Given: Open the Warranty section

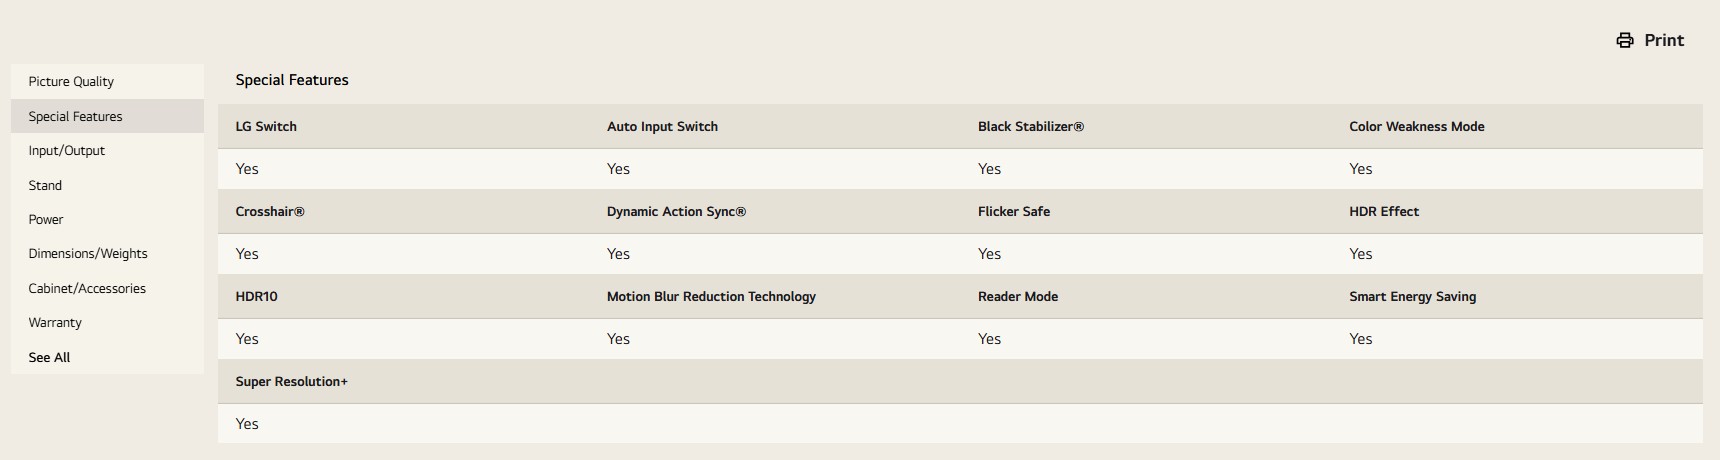Looking at the screenshot, I should [x=55, y=323].
